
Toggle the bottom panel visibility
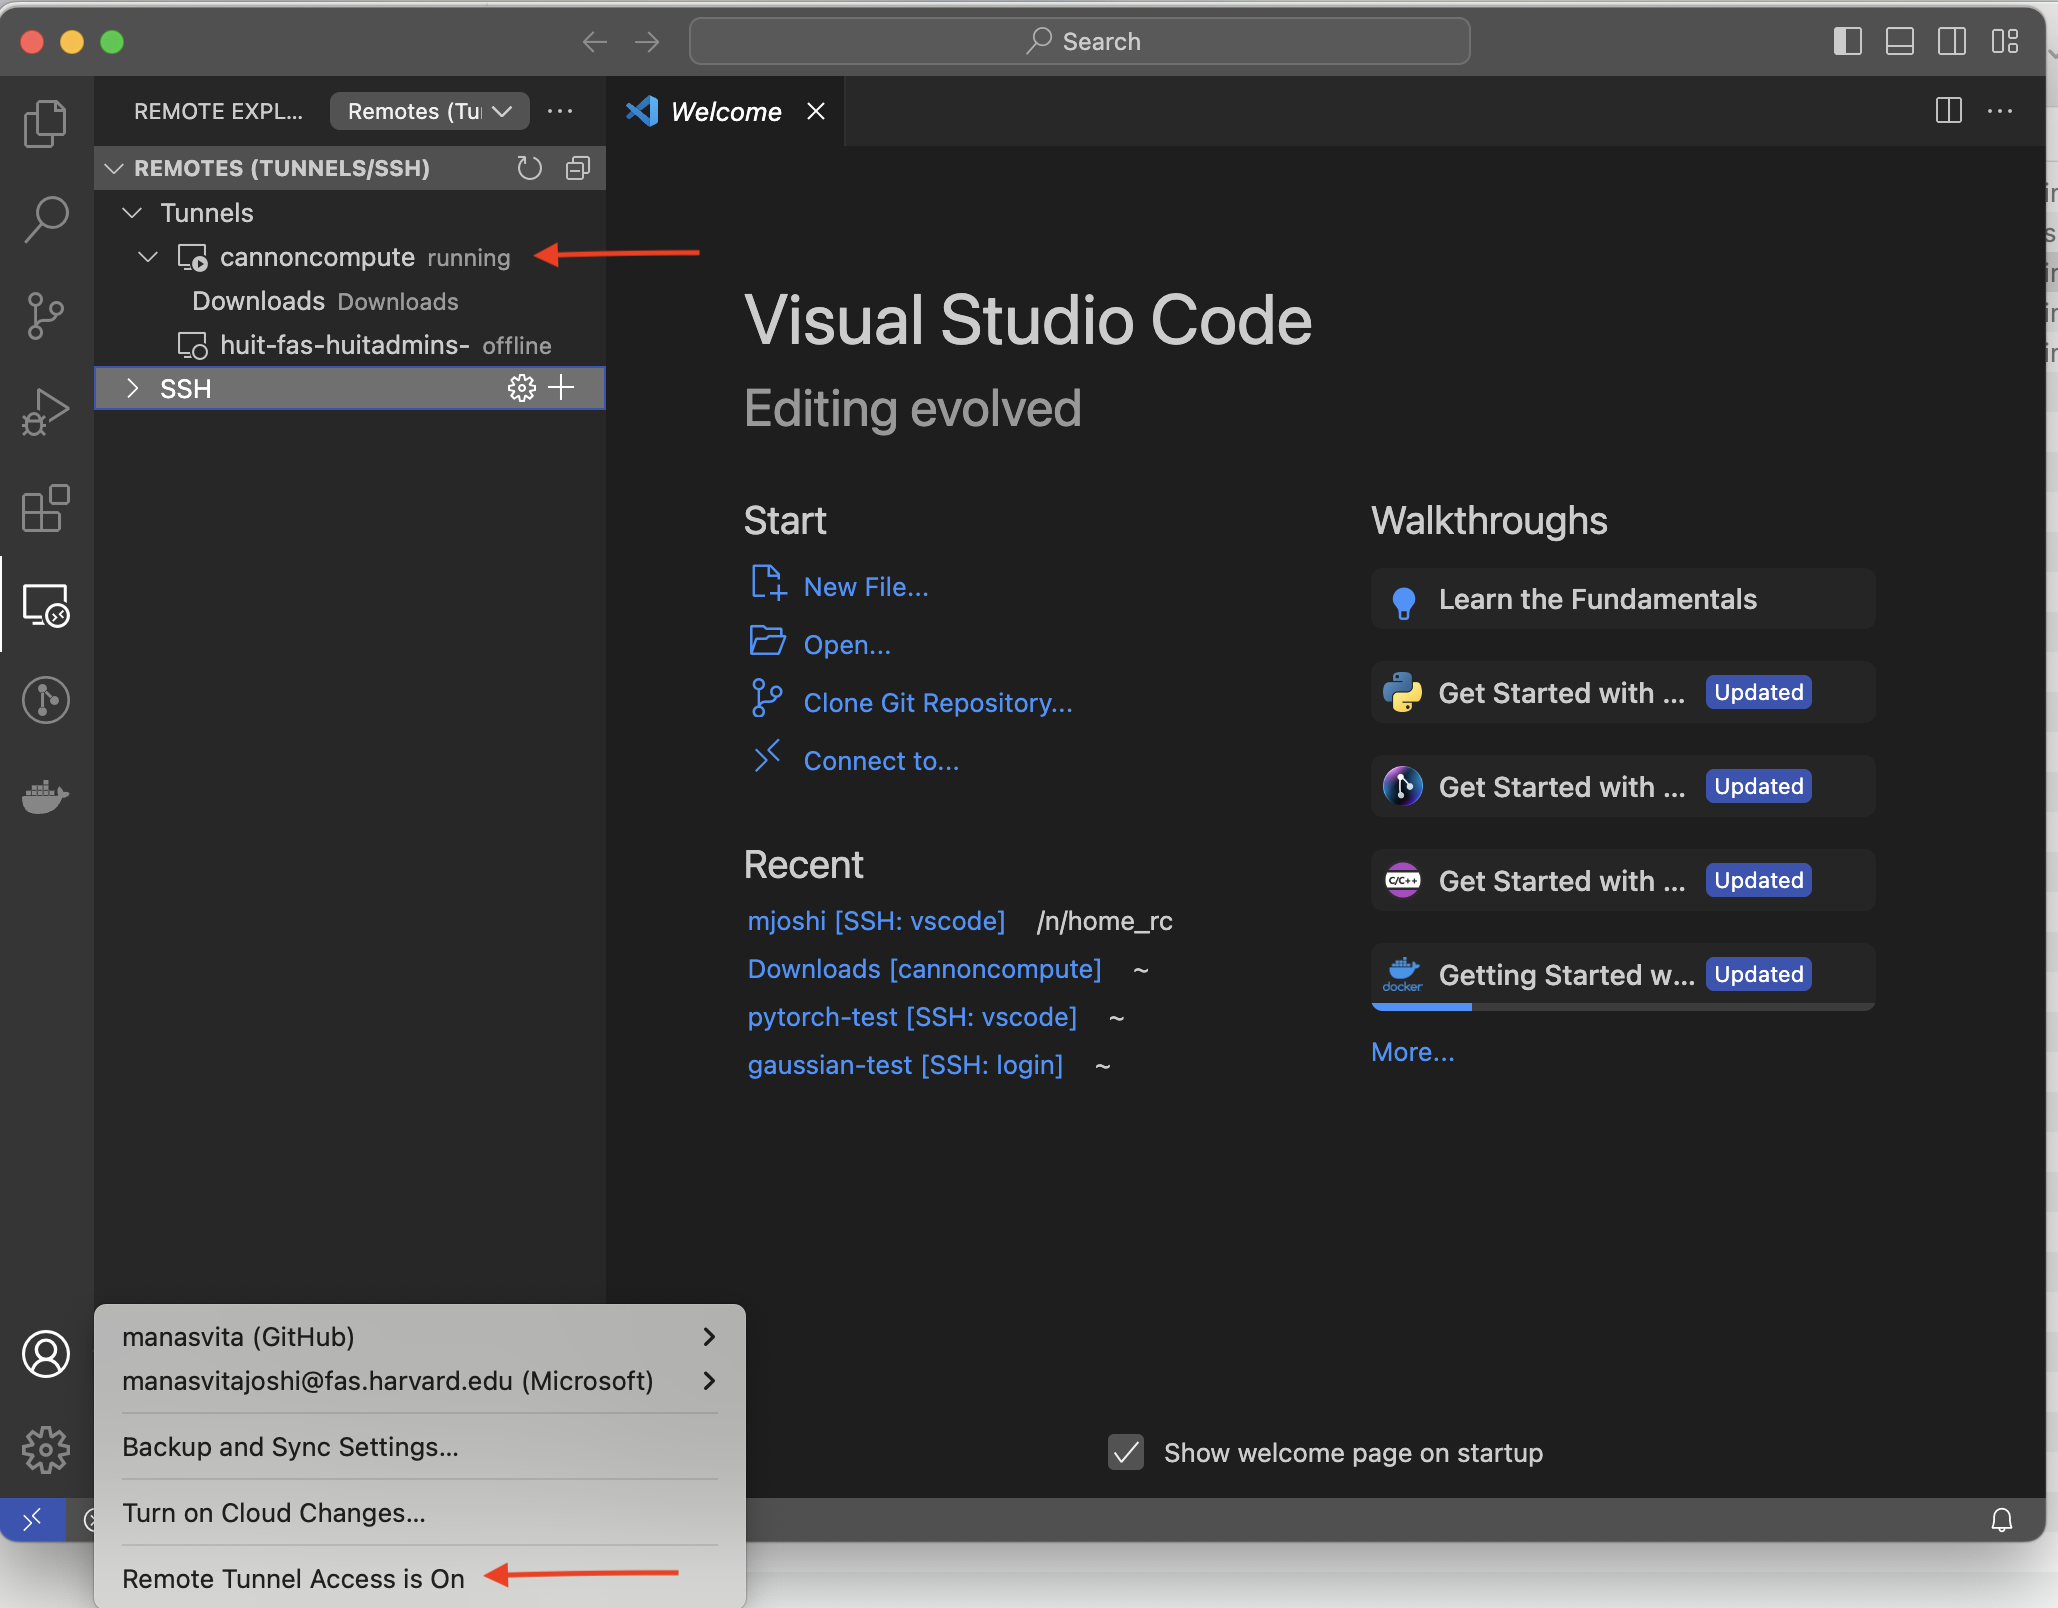[x=1899, y=42]
